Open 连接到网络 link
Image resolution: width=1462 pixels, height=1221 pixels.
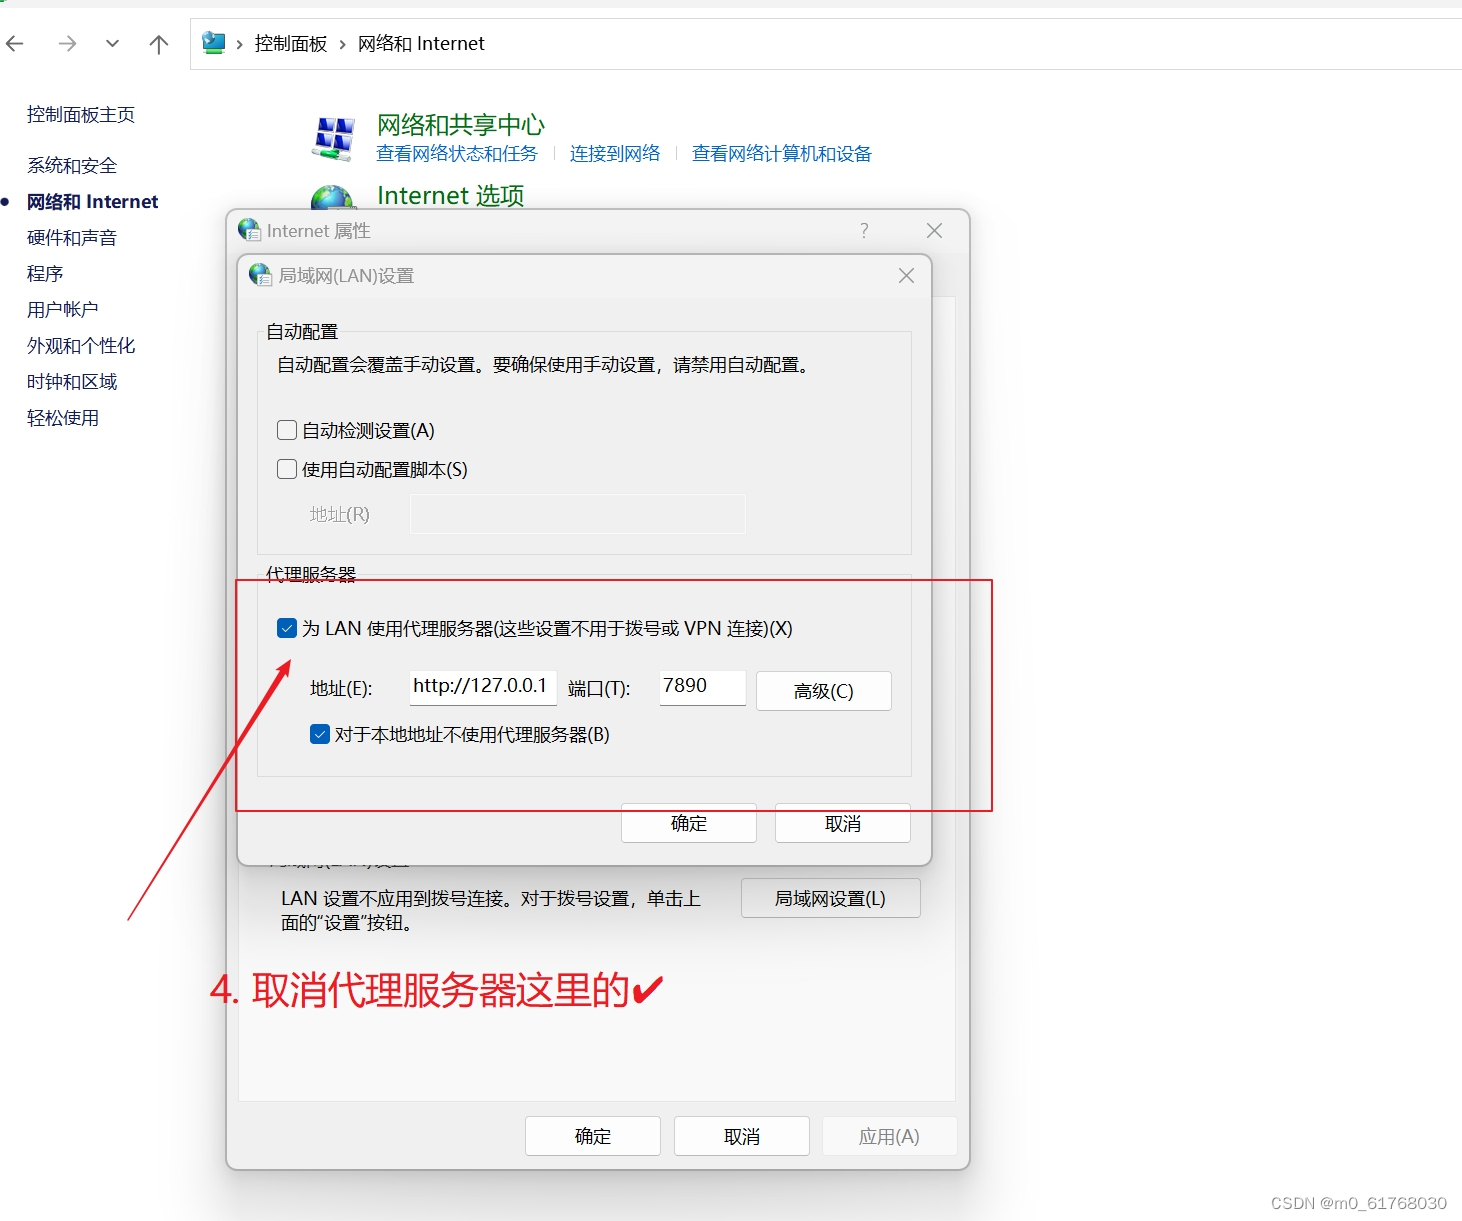click(615, 153)
